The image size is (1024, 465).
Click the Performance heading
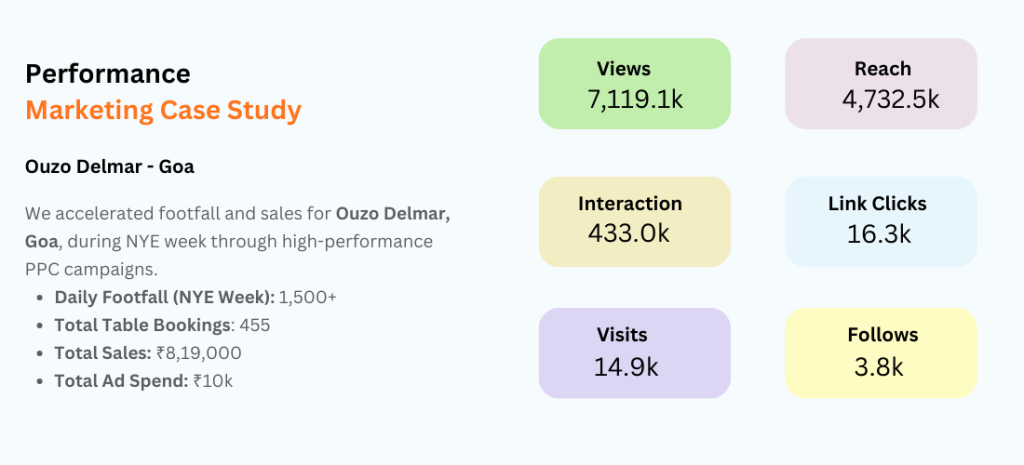(x=108, y=74)
